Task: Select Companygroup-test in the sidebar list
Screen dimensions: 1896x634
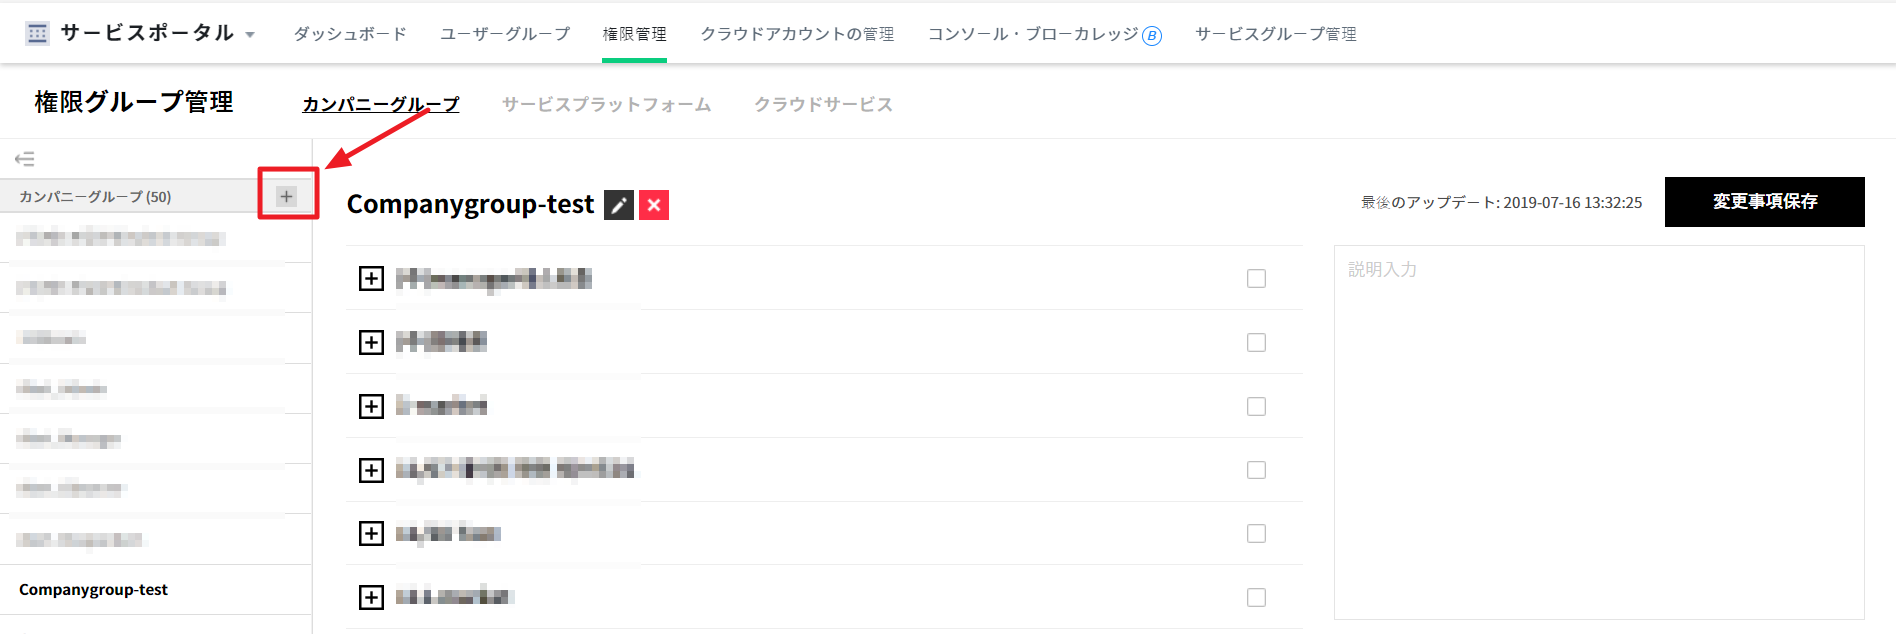Action: pyautogui.click(x=94, y=590)
